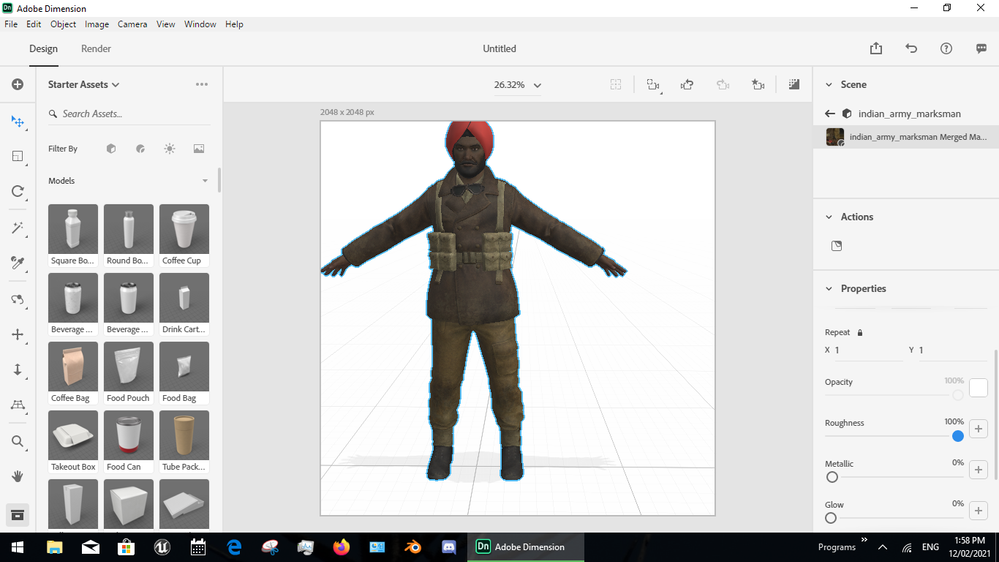Screen dimensions: 999x562
Task: Click the plus button next to Roughness
Action: 978,429
